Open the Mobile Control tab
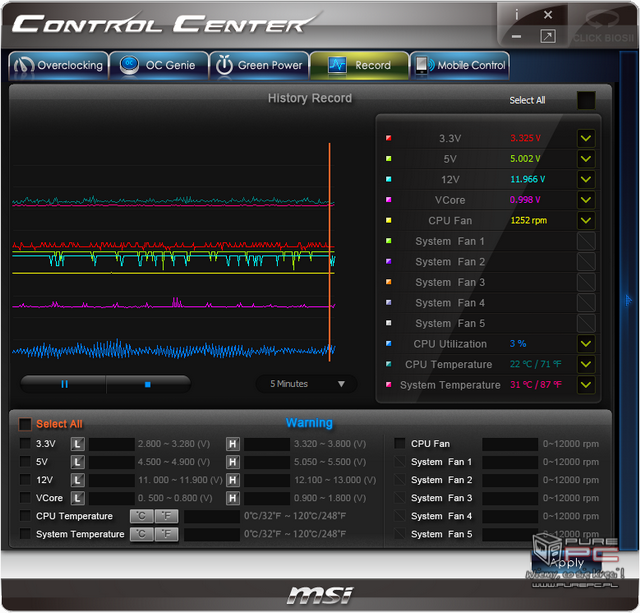Image resolution: width=640 pixels, height=613 pixels. point(460,65)
